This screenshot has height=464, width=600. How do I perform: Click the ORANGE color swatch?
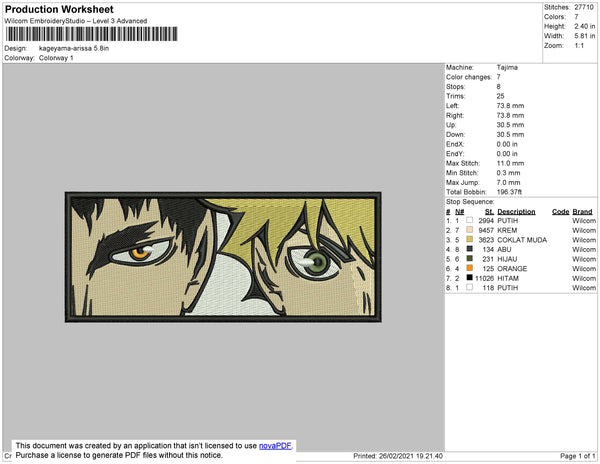tap(470, 268)
